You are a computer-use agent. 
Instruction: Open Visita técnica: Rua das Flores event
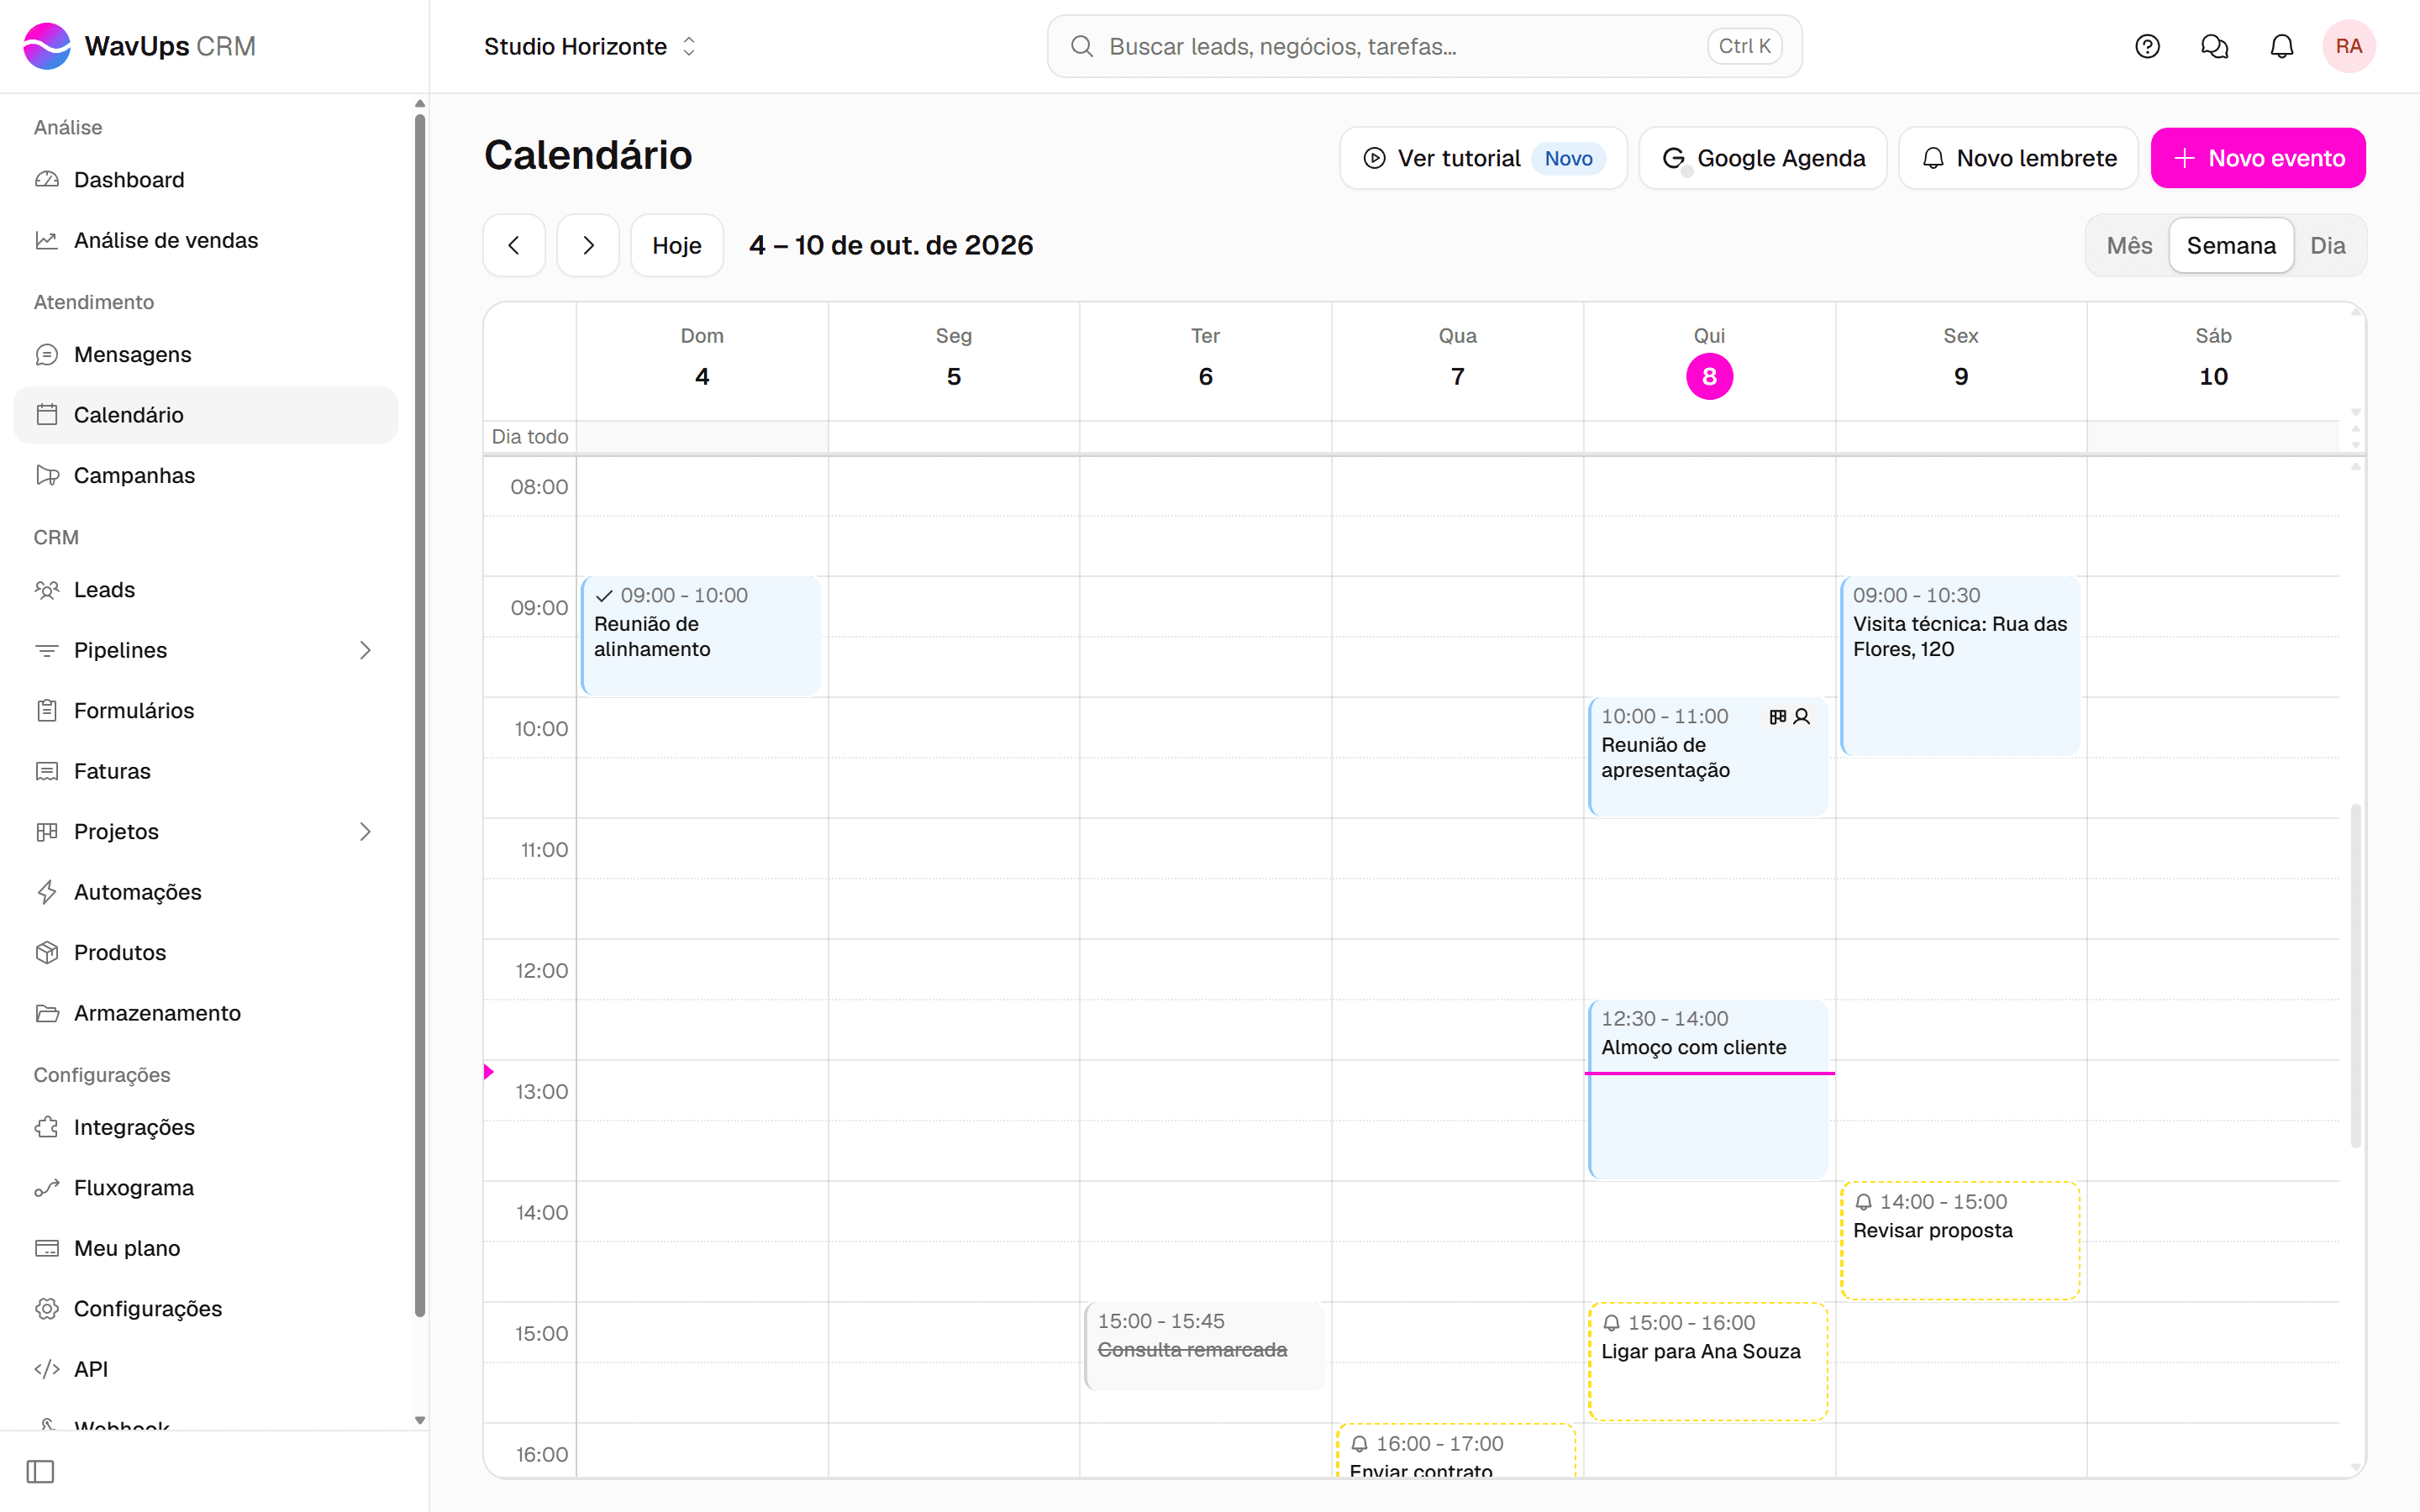(x=1960, y=666)
